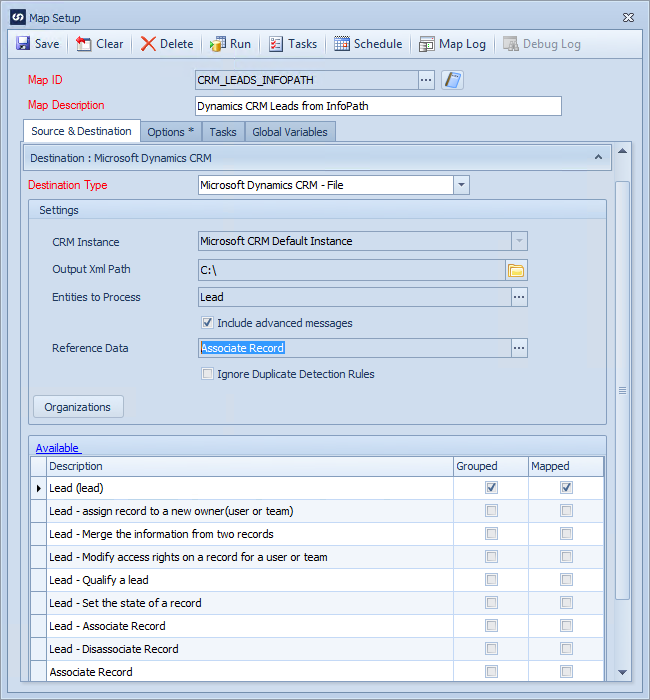
Task: Click the Map ID input field
Action: pyautogui.click(x=307, y=80)
